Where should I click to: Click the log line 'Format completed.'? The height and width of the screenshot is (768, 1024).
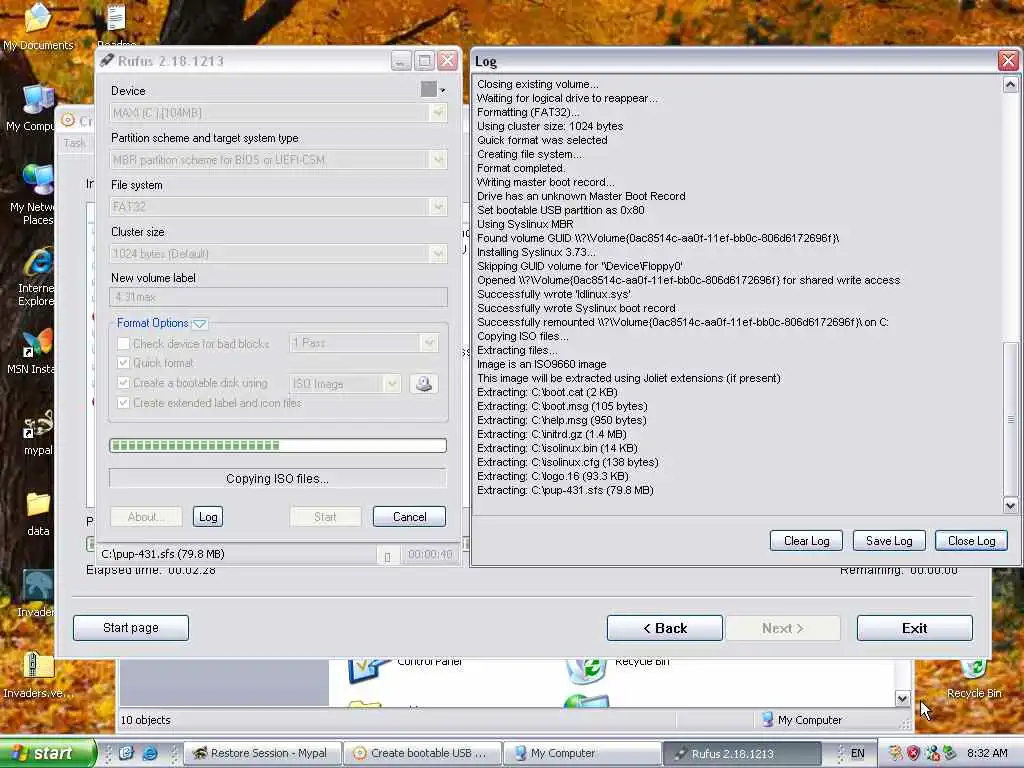point(521,168)
